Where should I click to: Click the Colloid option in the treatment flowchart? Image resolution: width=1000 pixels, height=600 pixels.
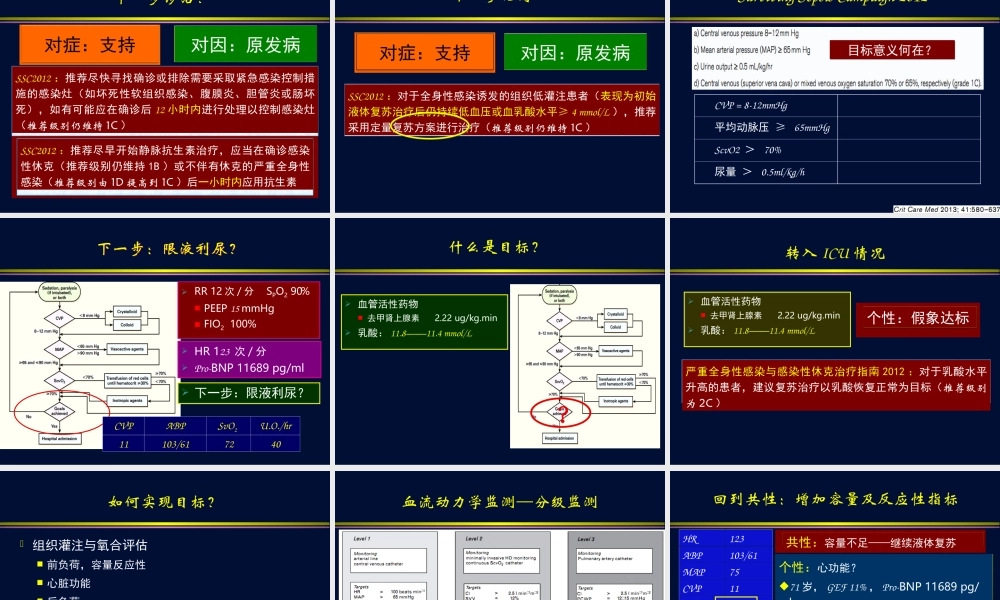tap(128, 325)
